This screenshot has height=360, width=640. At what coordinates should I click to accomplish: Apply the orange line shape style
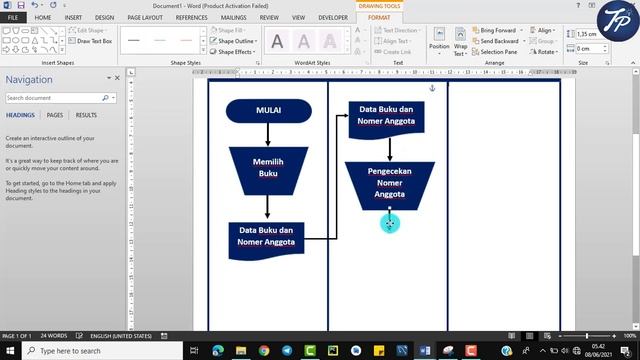pyautogui.click(x=186, y=40)
